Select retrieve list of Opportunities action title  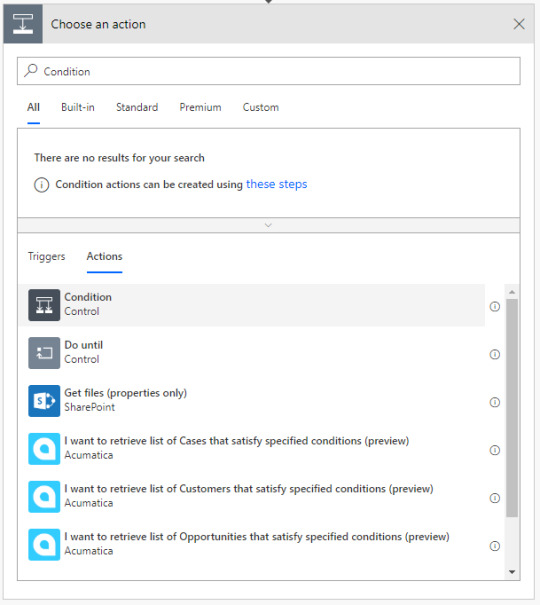[x=257, y=536]
